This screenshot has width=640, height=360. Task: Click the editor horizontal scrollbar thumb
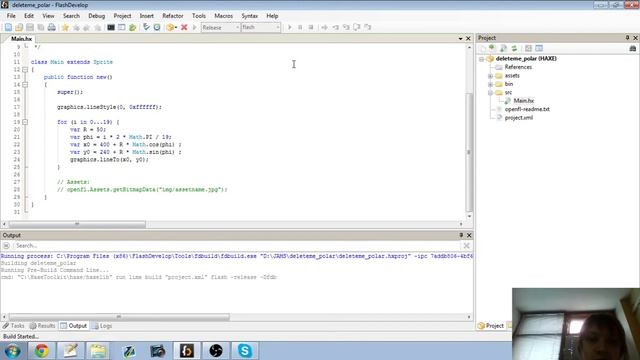click(x=77, y=224)
